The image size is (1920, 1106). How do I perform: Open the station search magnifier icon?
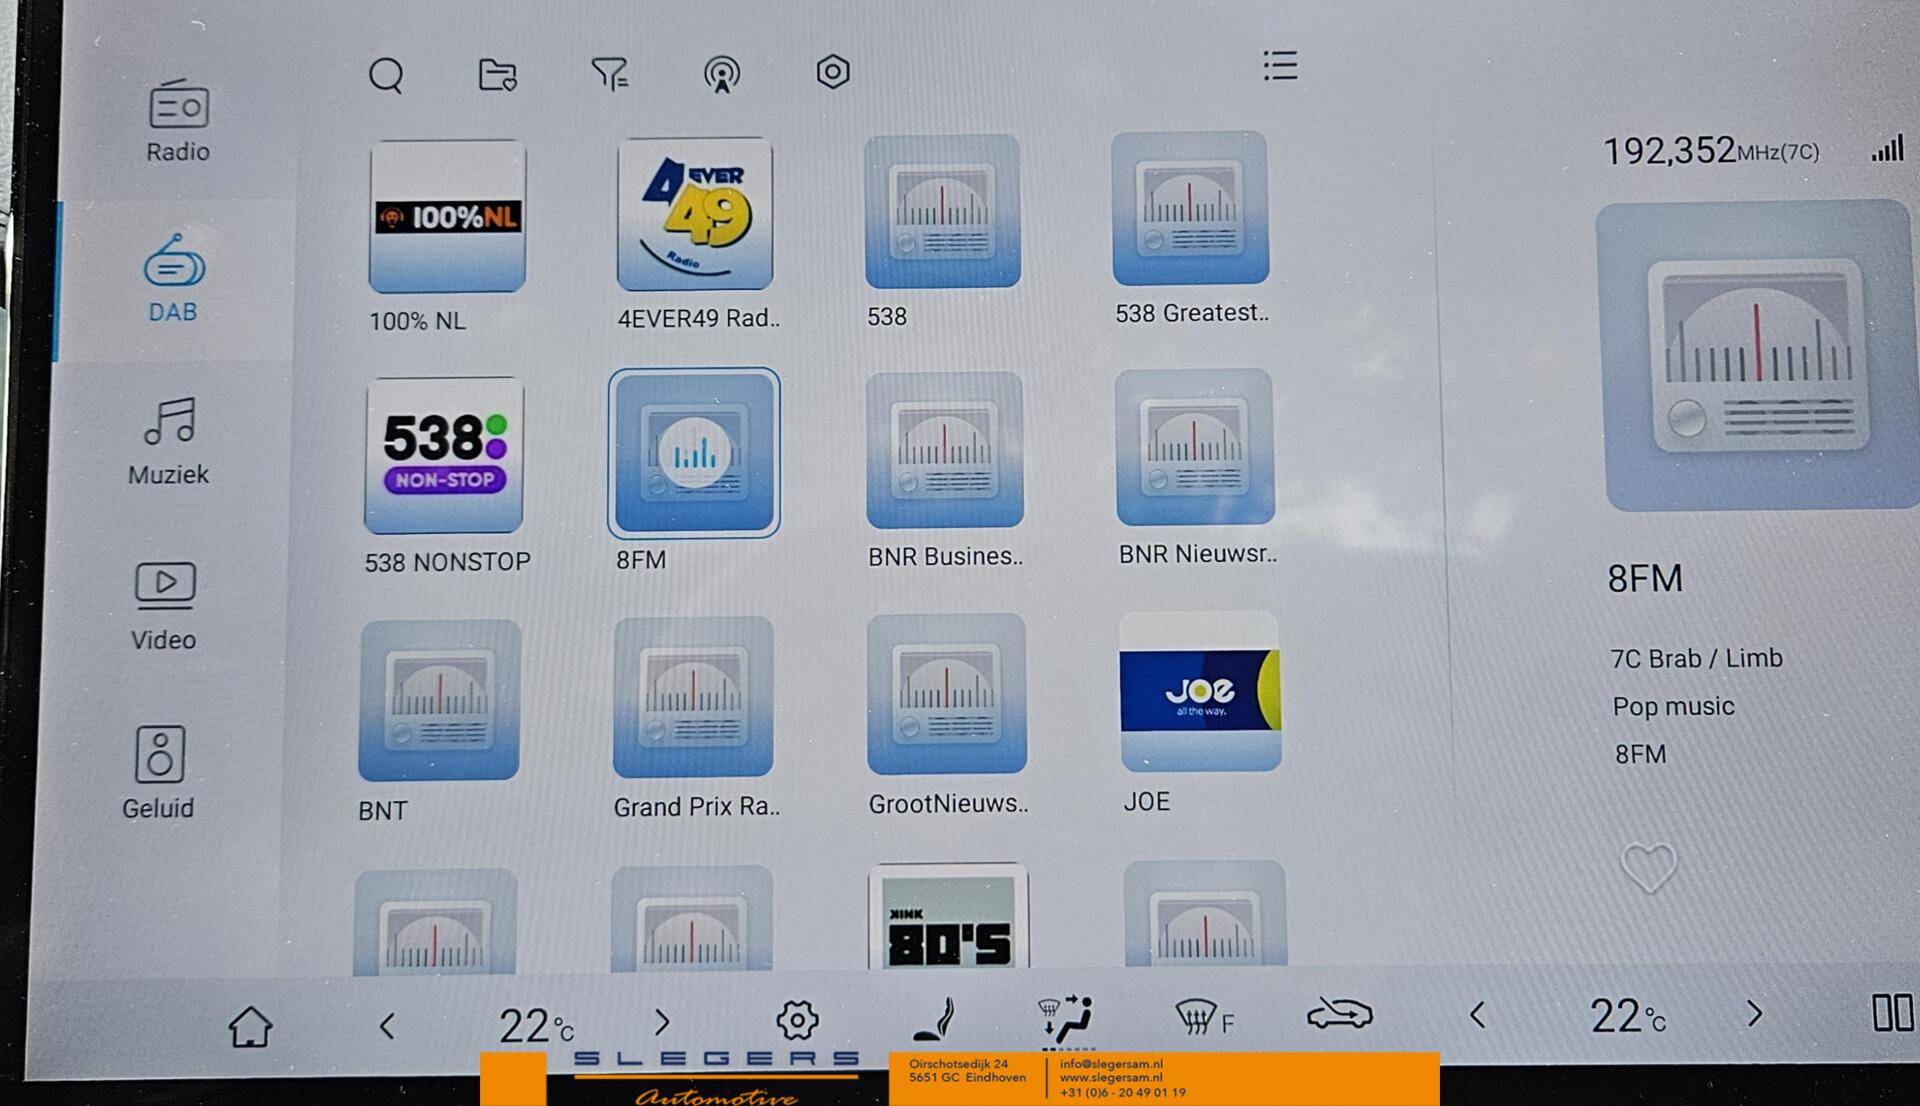[x=386, y=75]
